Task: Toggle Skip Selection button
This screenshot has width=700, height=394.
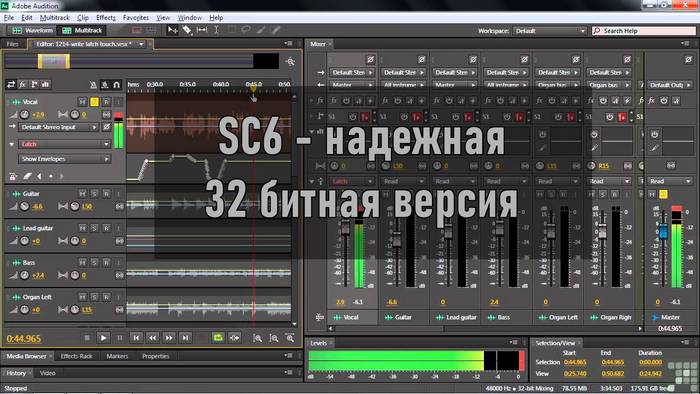Action: coord(234,338)
